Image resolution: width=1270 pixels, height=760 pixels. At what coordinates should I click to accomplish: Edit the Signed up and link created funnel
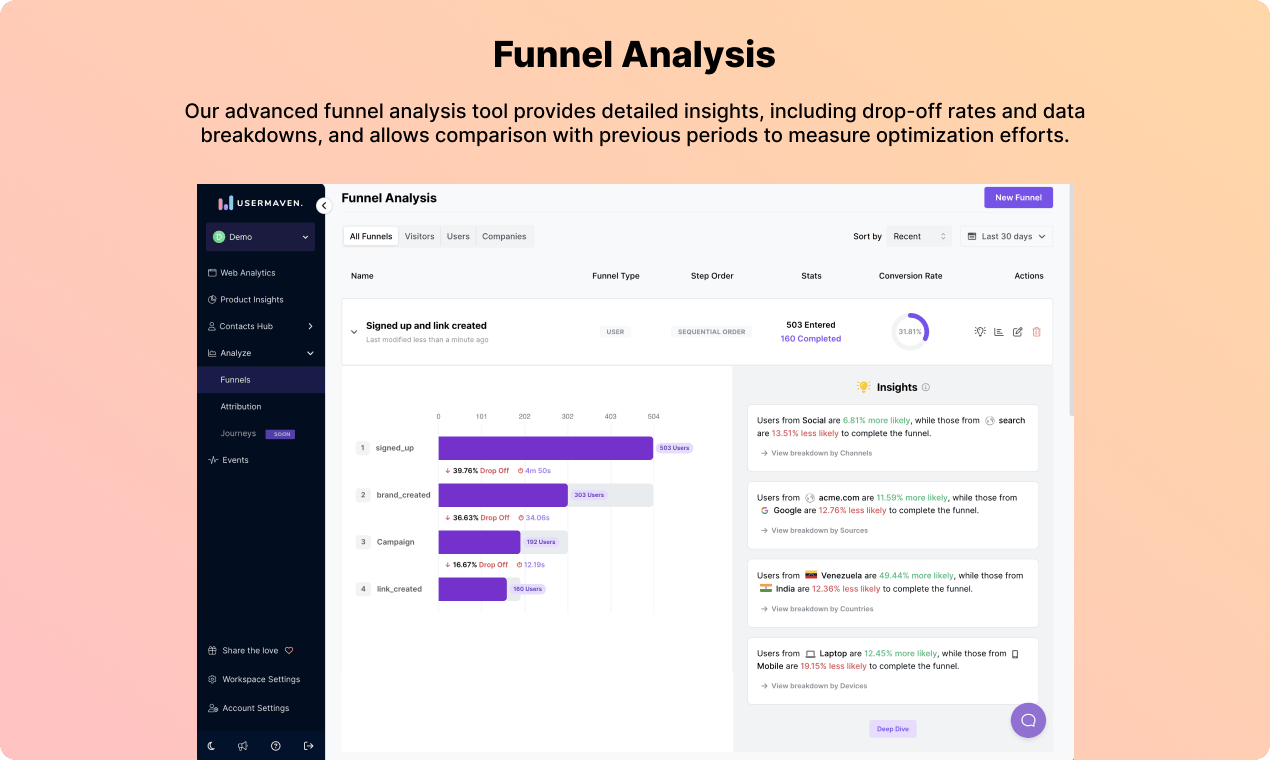click(1018, 332)
